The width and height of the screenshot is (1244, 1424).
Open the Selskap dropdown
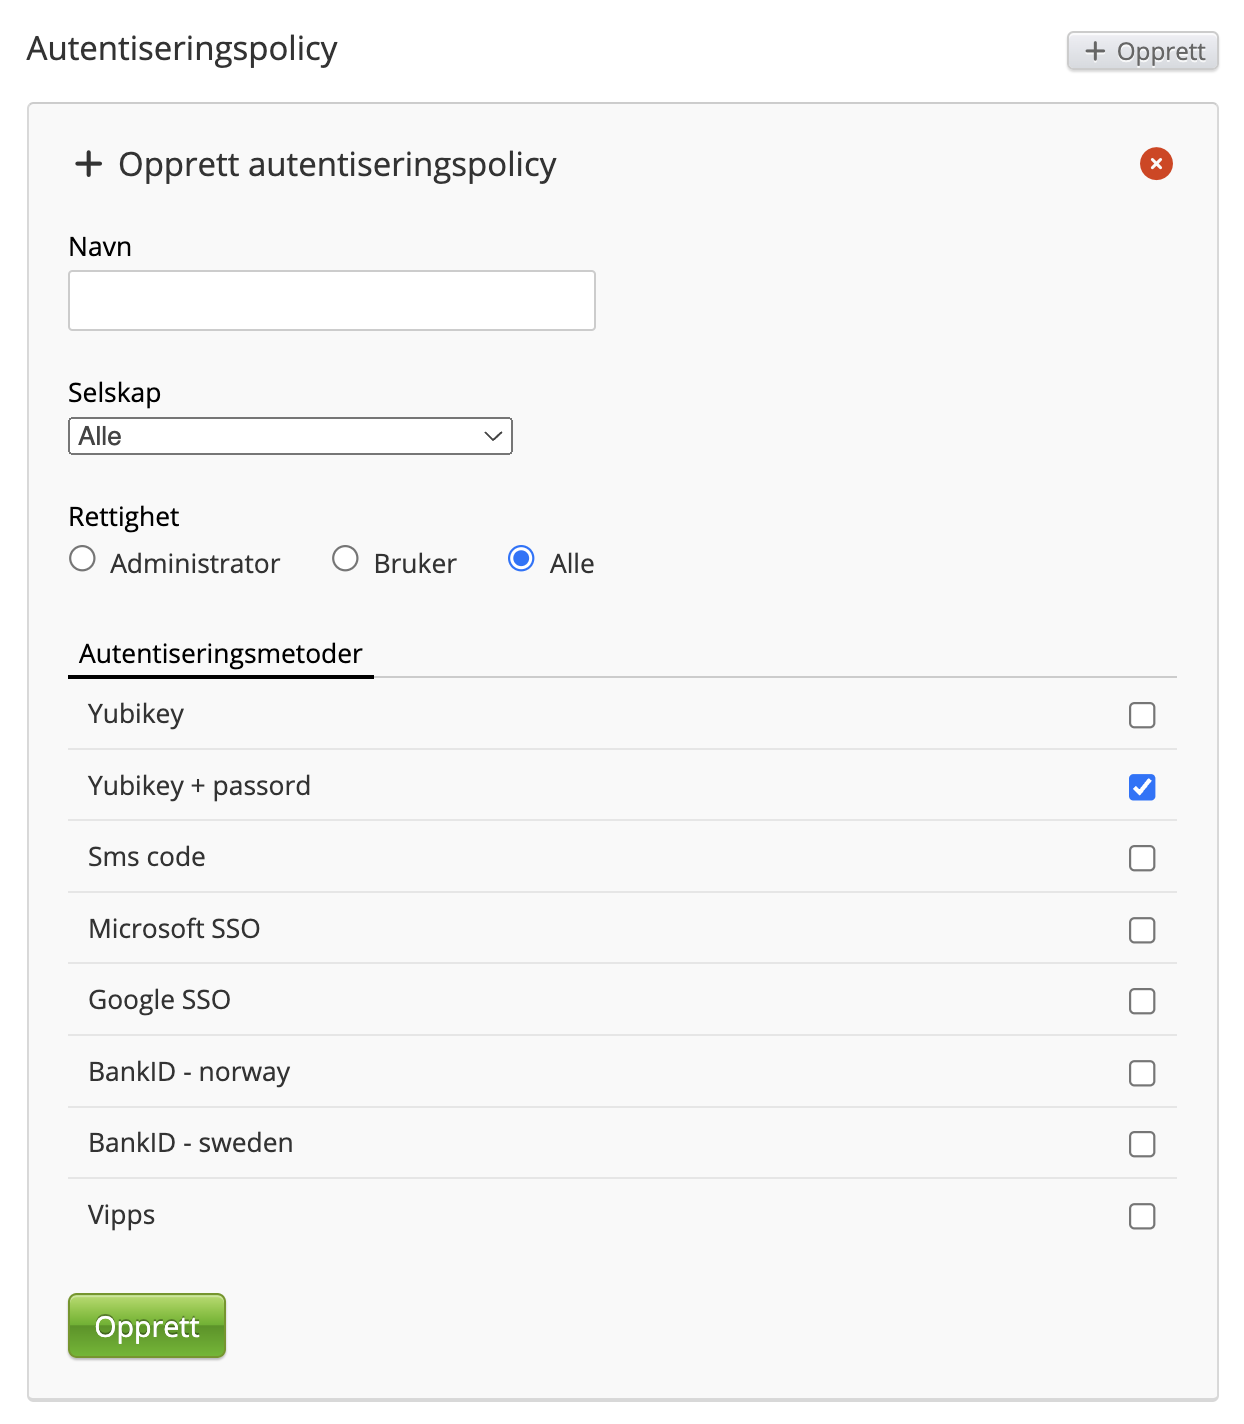(x=290, y=436)
